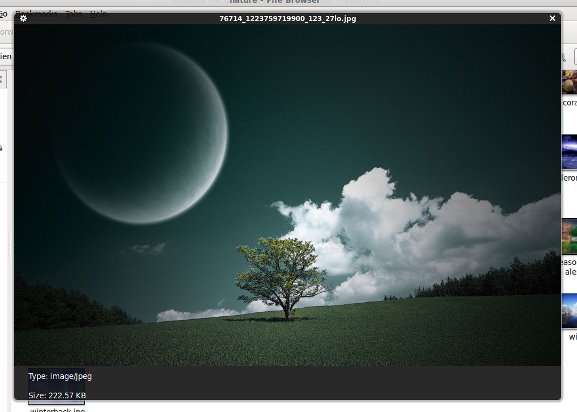Open the gear settings menu in preview window
The image size is (577, 412).
coord(23,18)
